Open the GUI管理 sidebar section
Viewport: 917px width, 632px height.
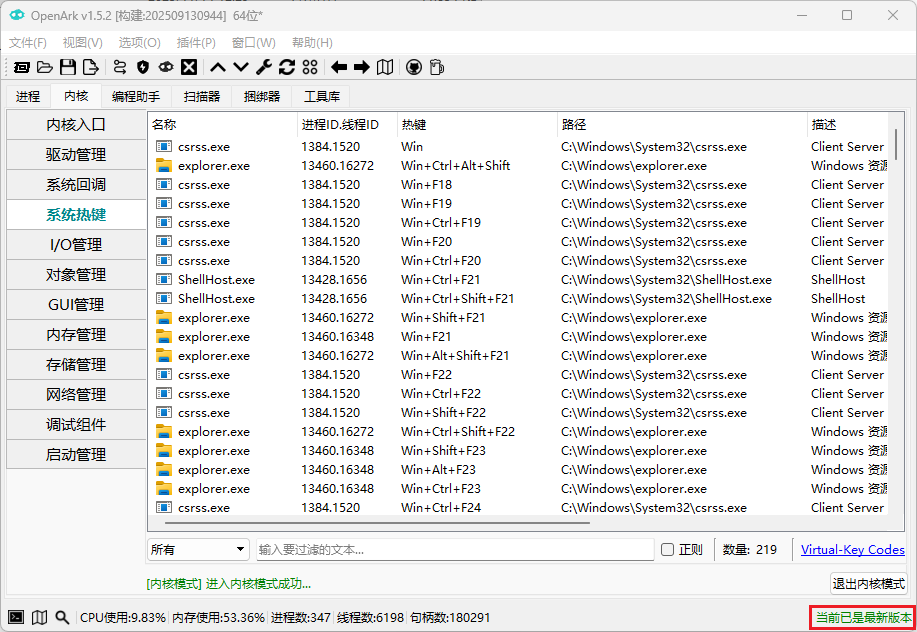pos(76,305)
